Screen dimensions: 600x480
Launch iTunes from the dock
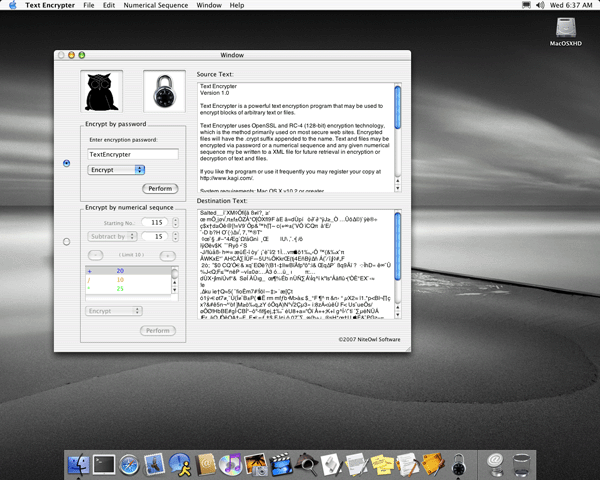click(x=230, y=464)
